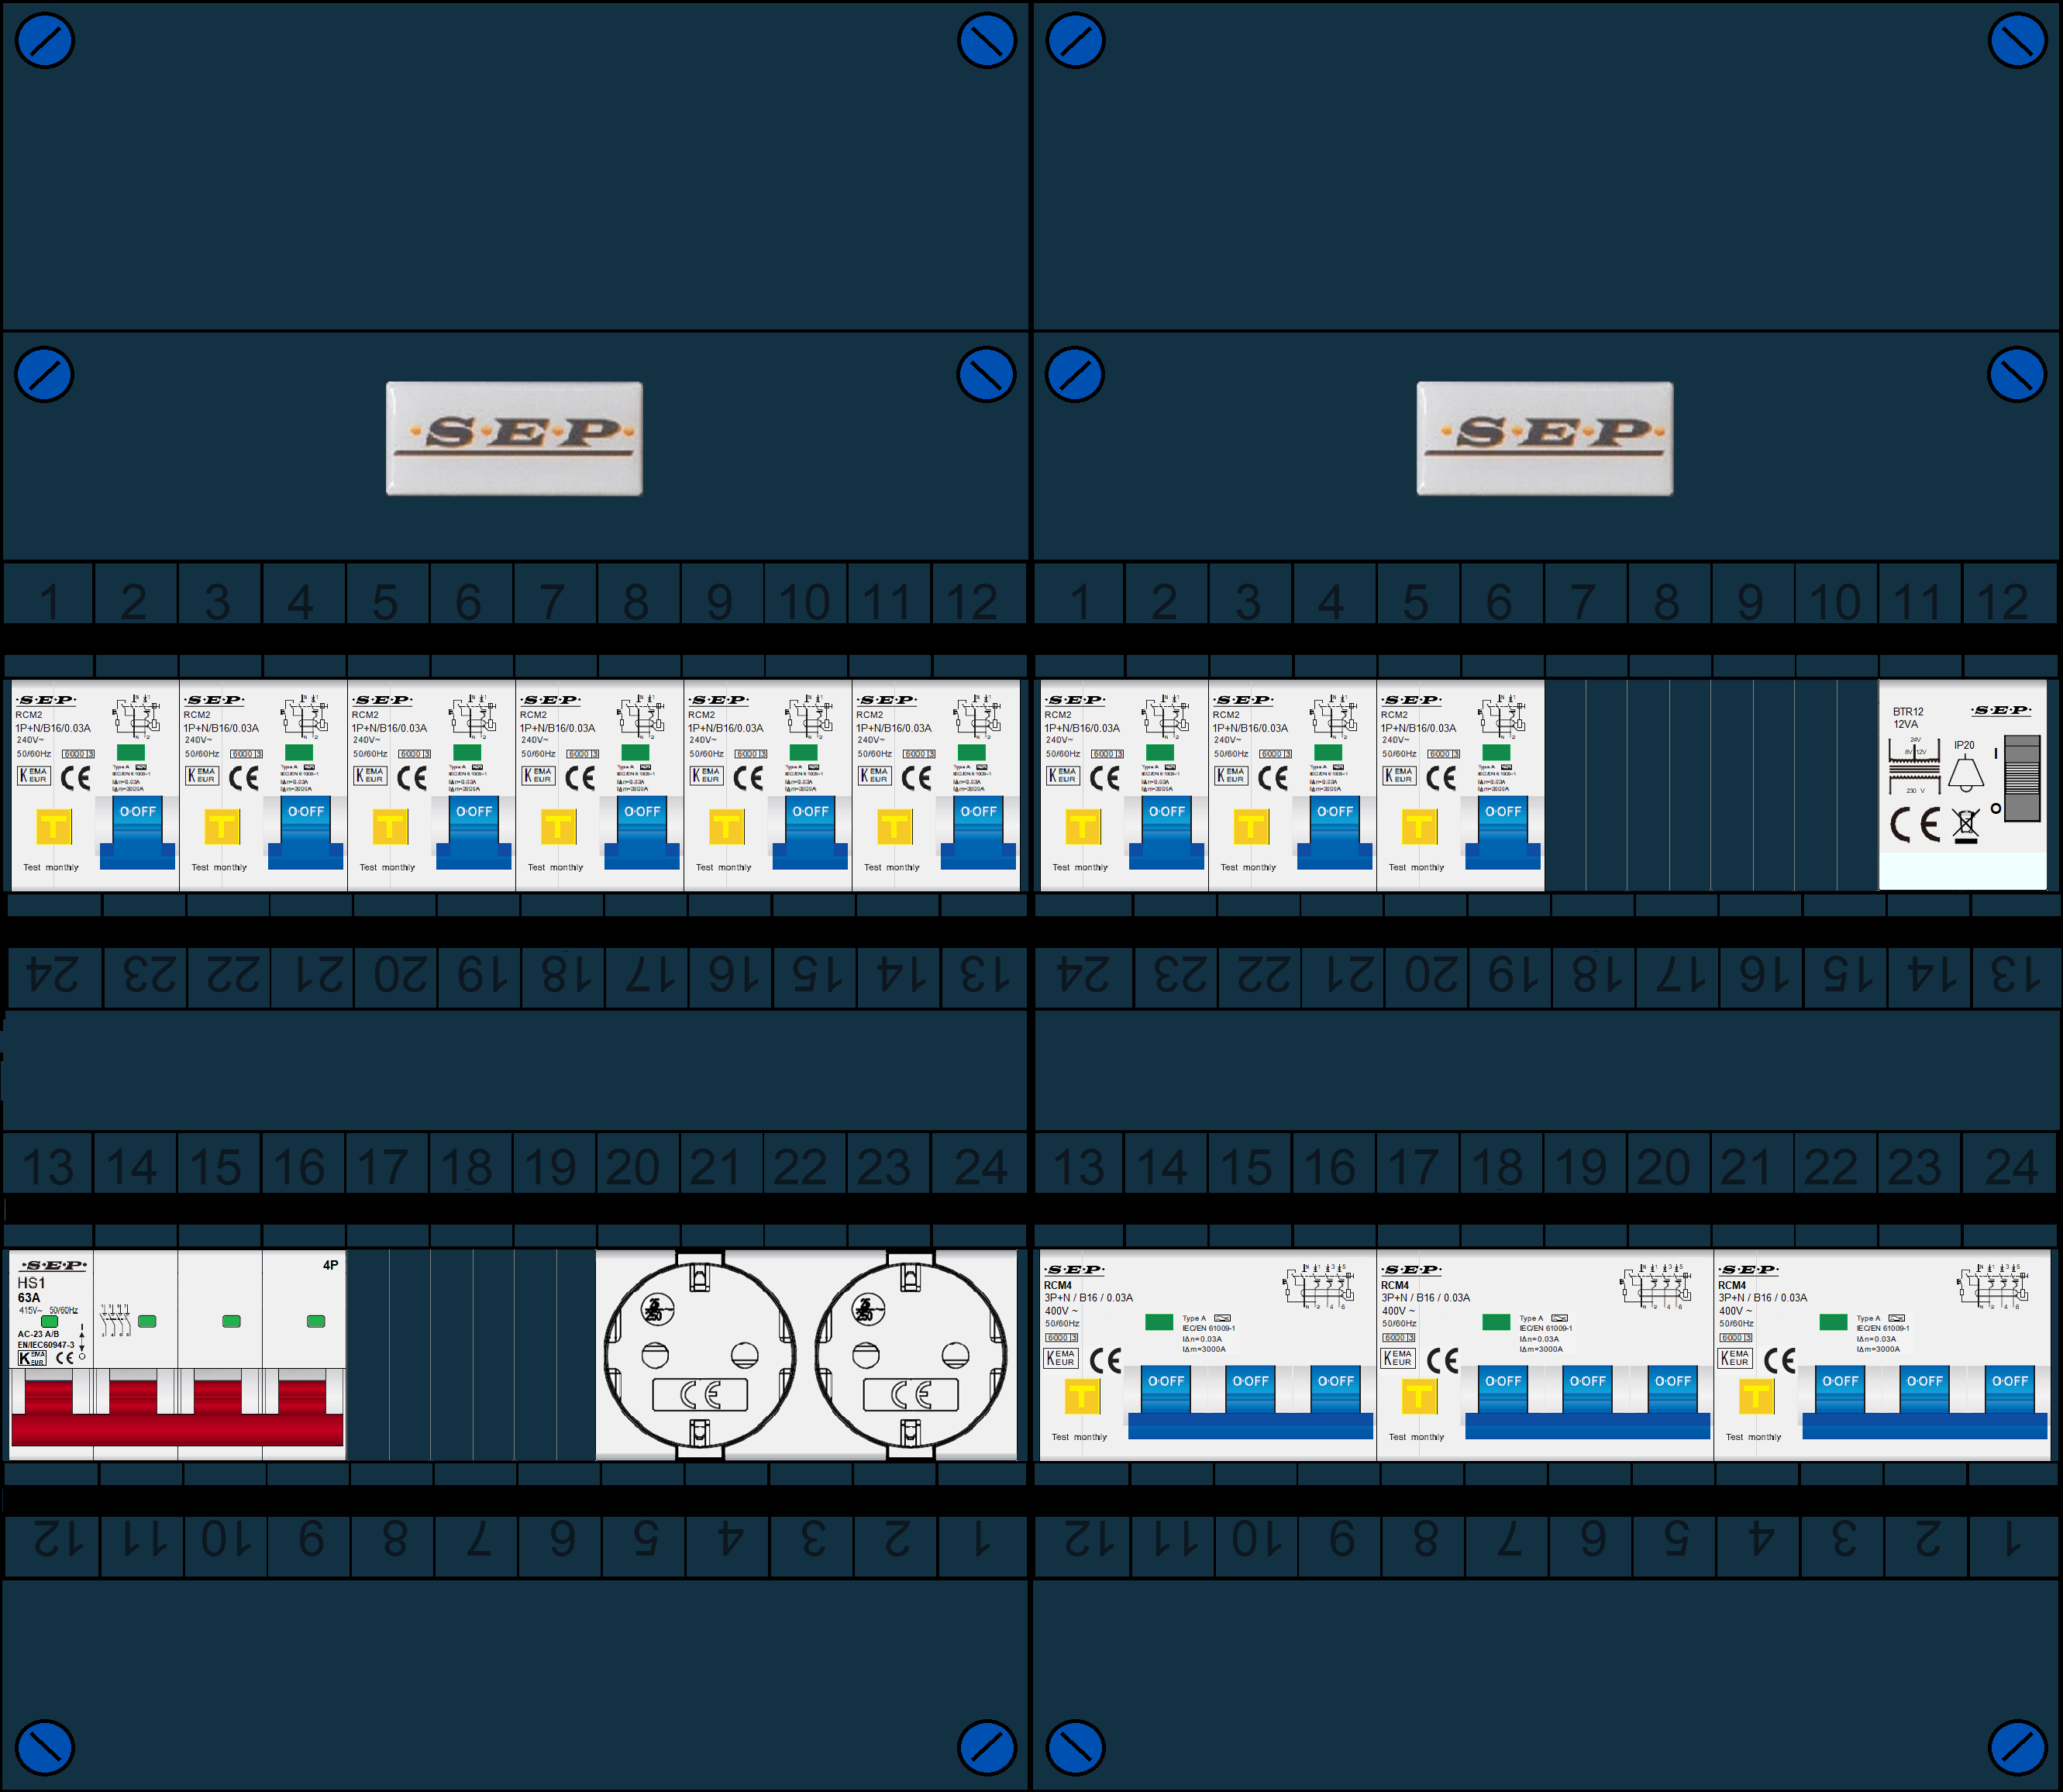Click the crossed-out bin symbol on BTR12 transformer
Image resolution: width=2063 pixels, height=1792 pixels.
(x=1965, y=826)
